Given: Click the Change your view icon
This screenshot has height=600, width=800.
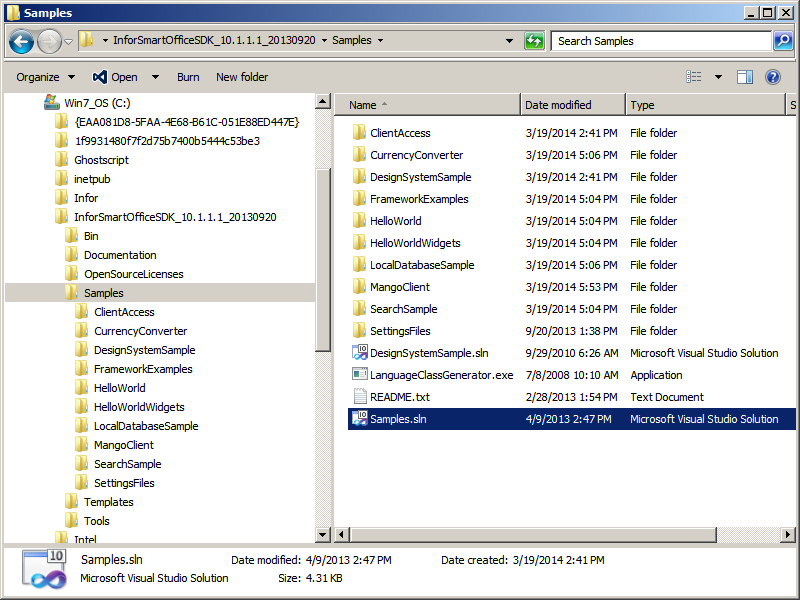Looking at the screenshot, I should pos(694,77).
